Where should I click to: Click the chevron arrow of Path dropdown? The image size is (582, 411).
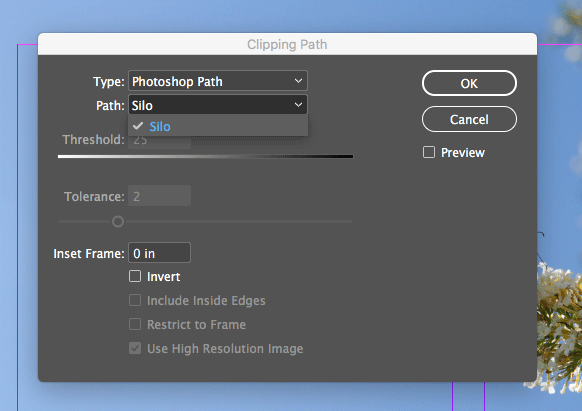click(x=298, y=105)
